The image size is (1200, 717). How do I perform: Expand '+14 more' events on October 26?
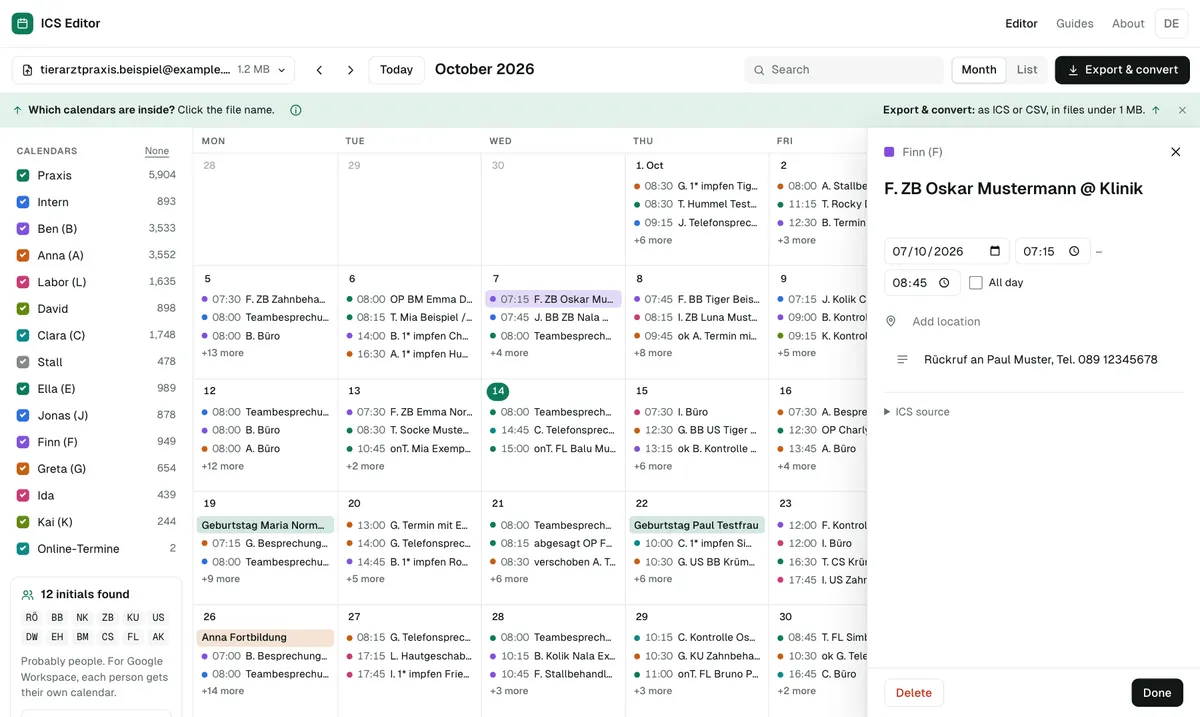tap(222, 691)
